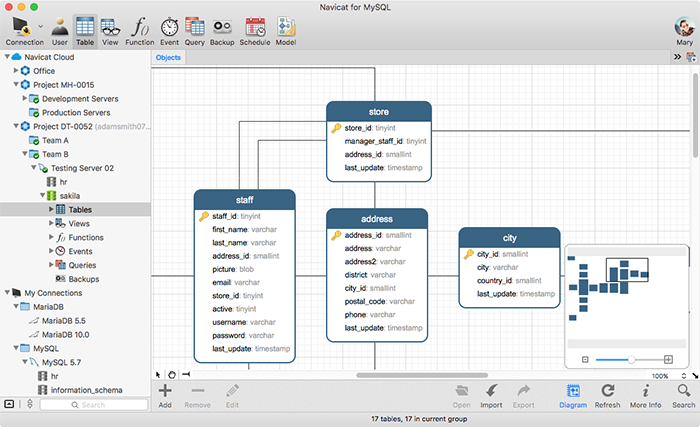Click Remove button
This screenshot has width=700, height=427.
point(197,396)
